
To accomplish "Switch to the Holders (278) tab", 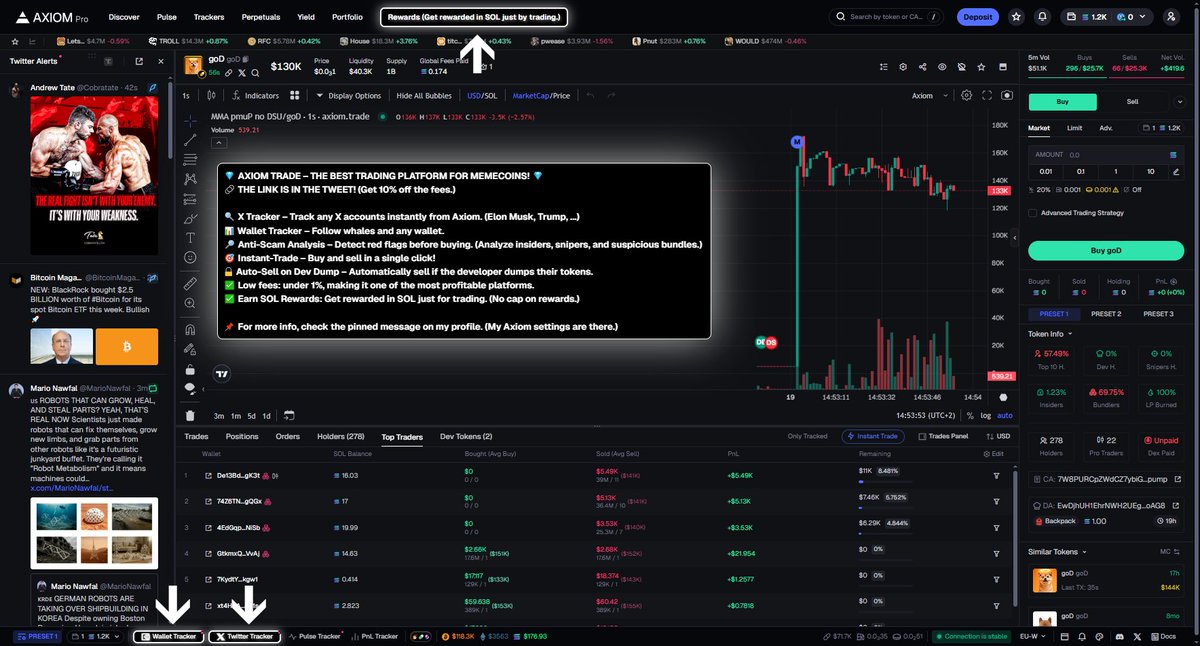I will click(341, 436).
